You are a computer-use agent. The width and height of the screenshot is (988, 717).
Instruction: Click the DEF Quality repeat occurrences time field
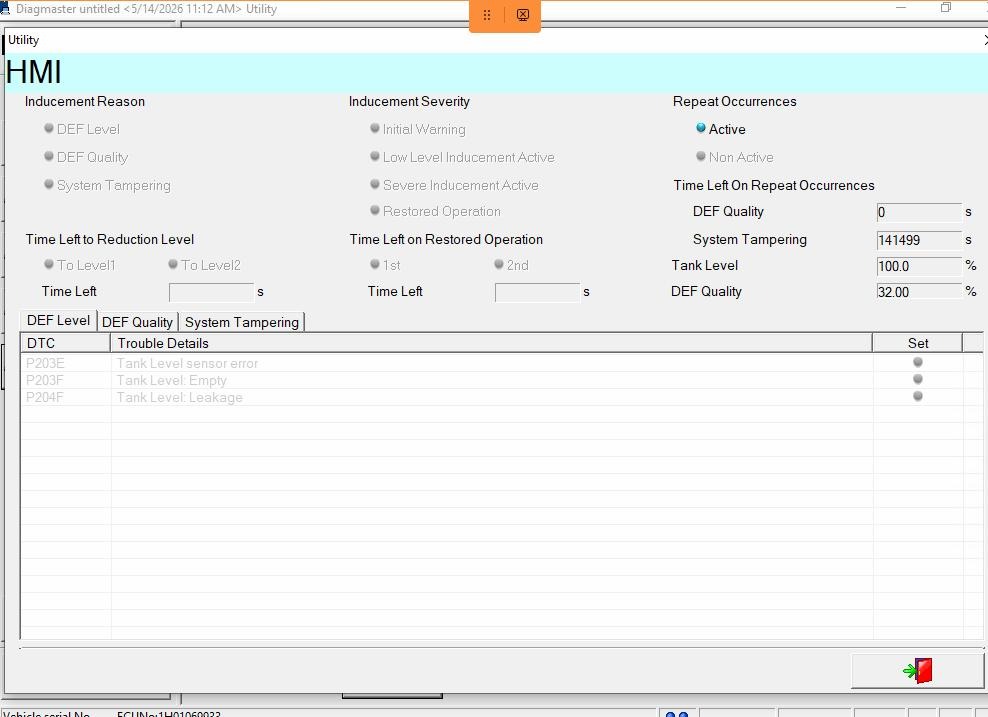pyautogui.click(x=919, y=212)
